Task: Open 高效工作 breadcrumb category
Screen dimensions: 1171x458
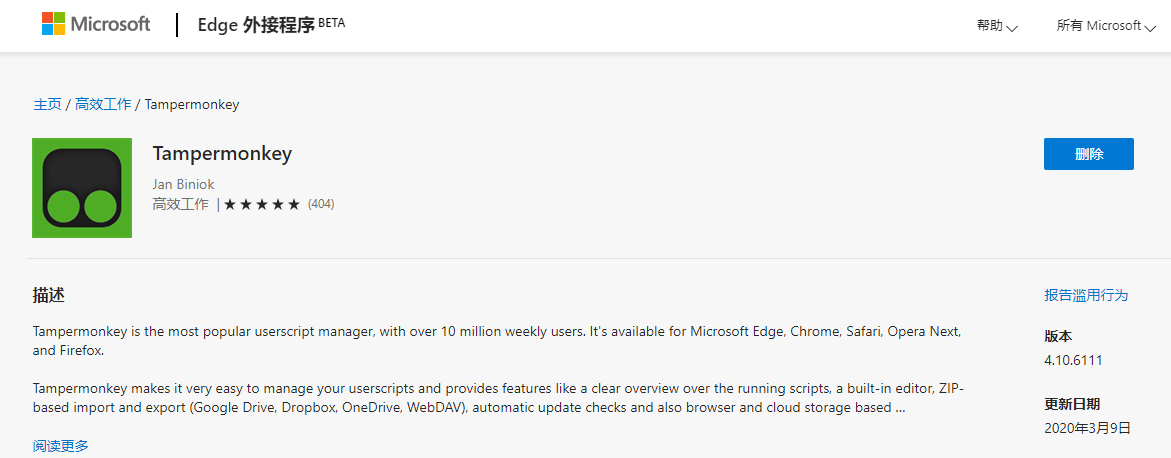Action: click(103, 104)
